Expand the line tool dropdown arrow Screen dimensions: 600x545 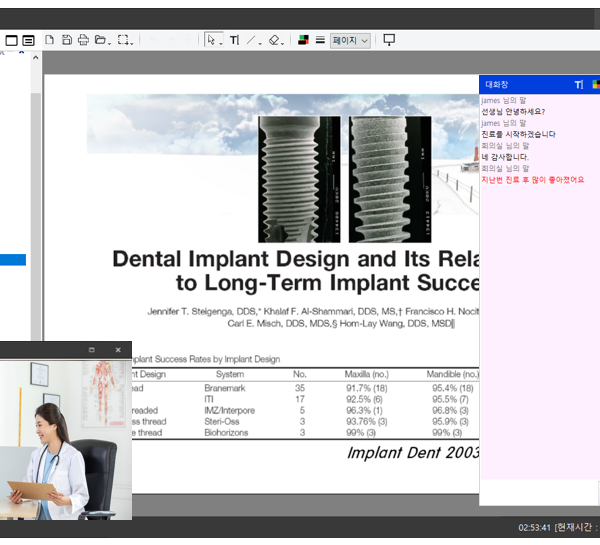[x=260, y=43]
